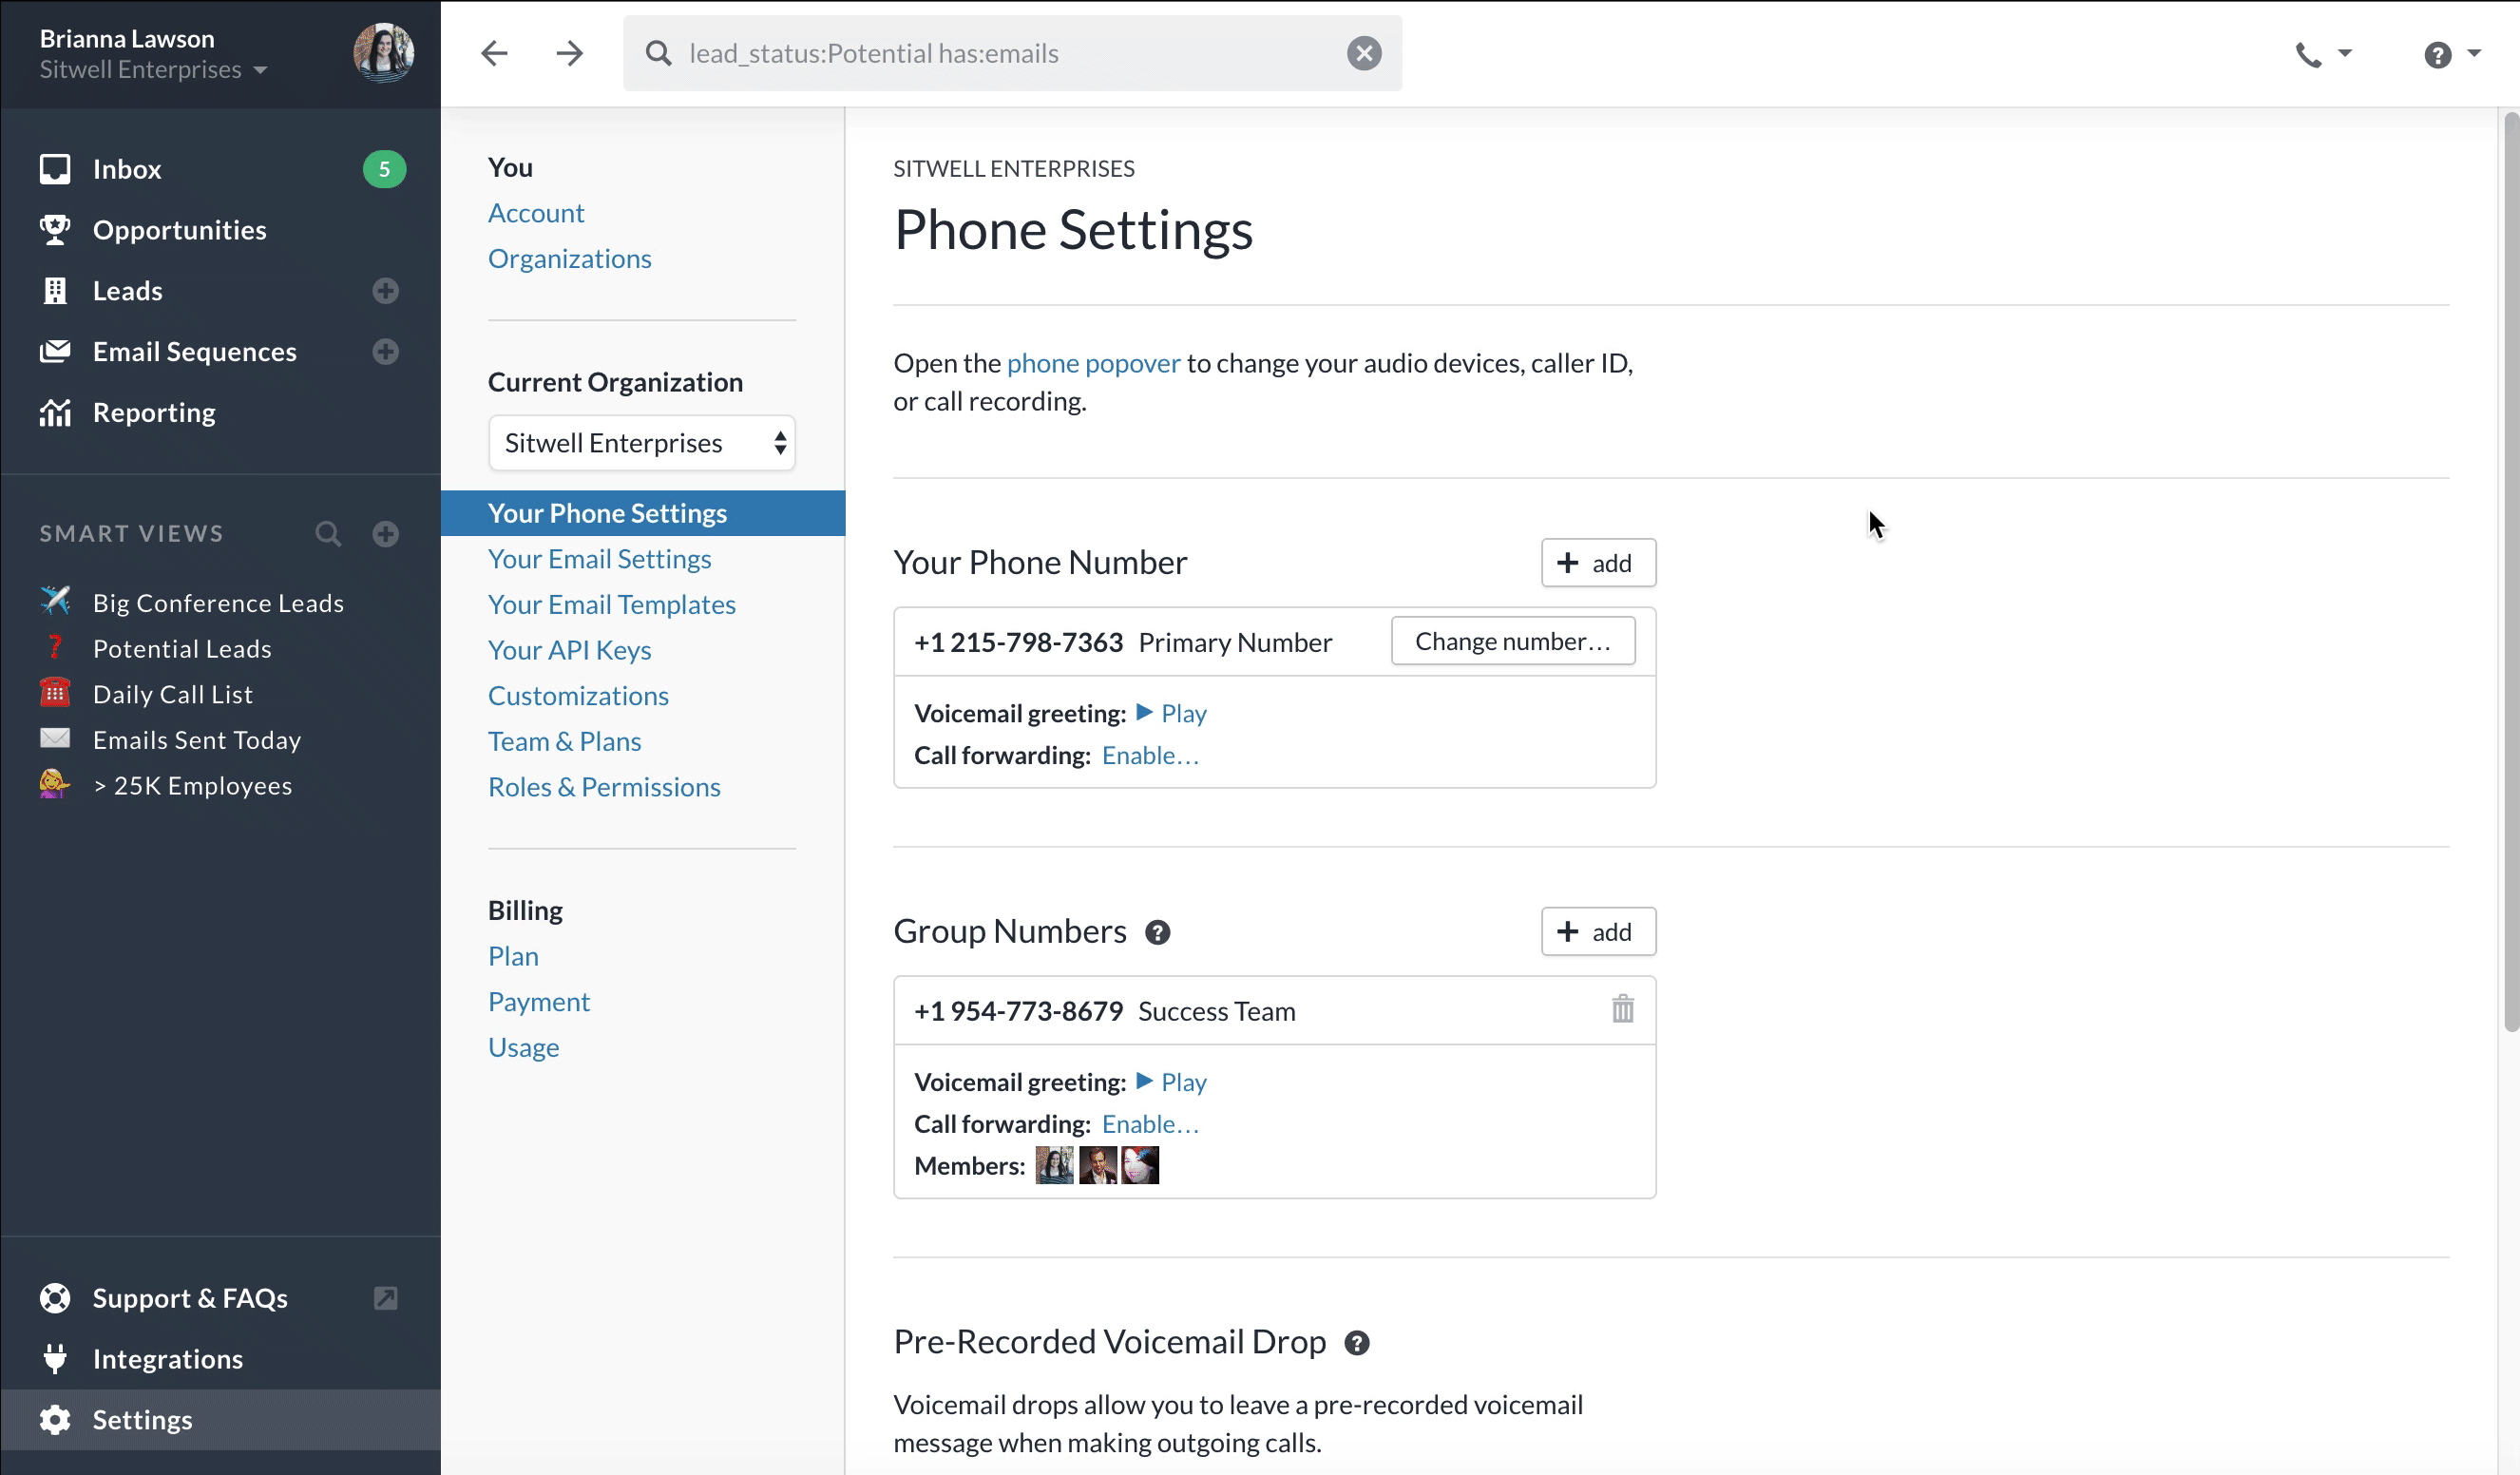2520x1475 pixels.
Task: Clear the search query with X icon
Action: 1363,53
